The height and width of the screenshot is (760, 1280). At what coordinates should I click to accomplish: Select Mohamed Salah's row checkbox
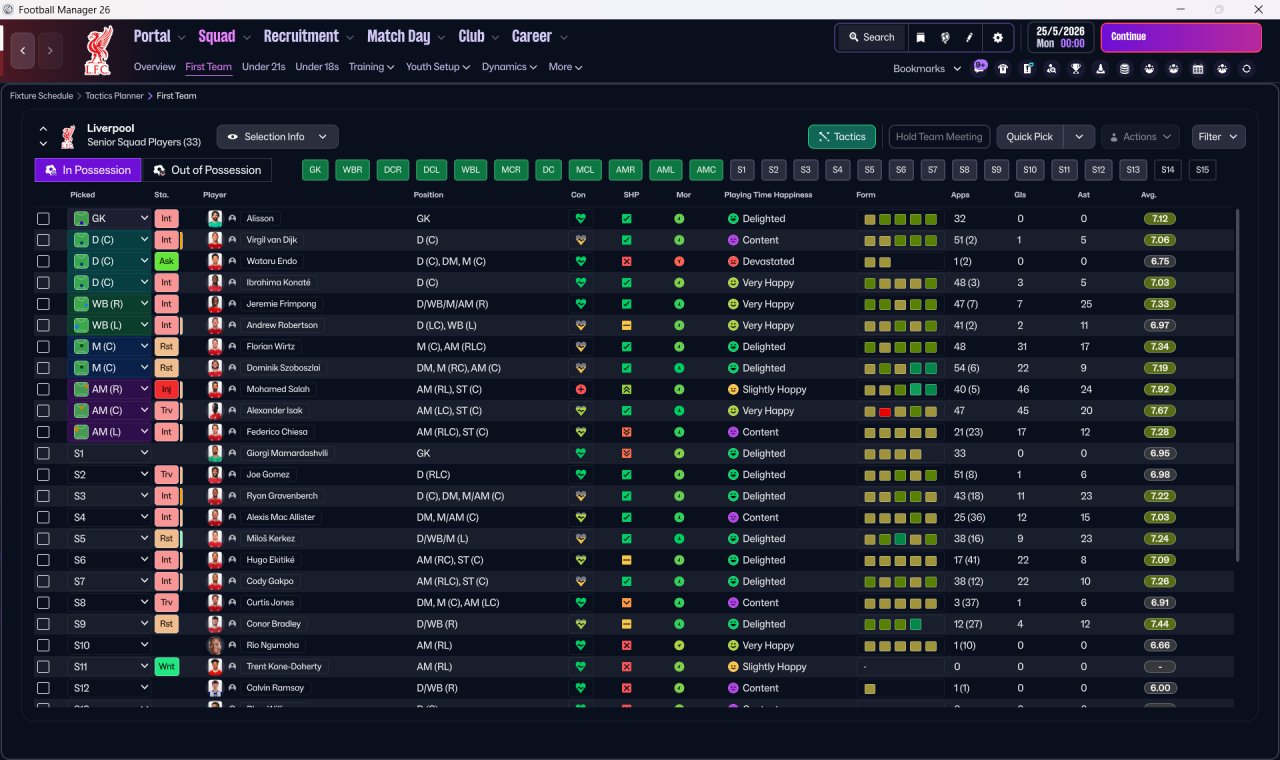43,389
